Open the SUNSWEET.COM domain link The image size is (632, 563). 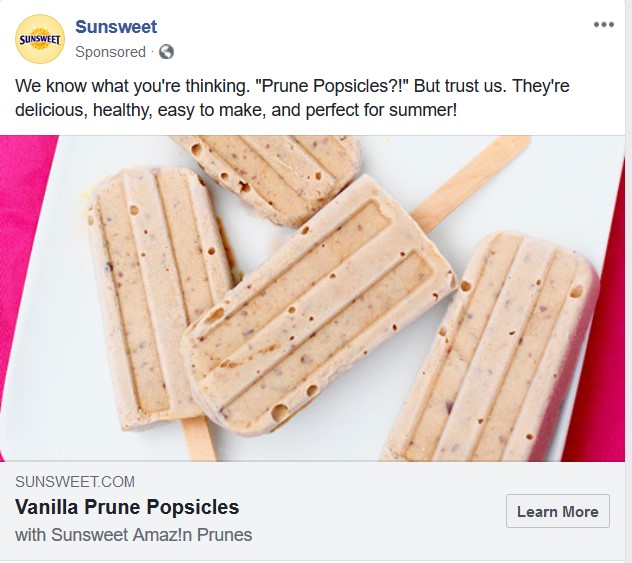pyautogui.click(x=75, y=482)
